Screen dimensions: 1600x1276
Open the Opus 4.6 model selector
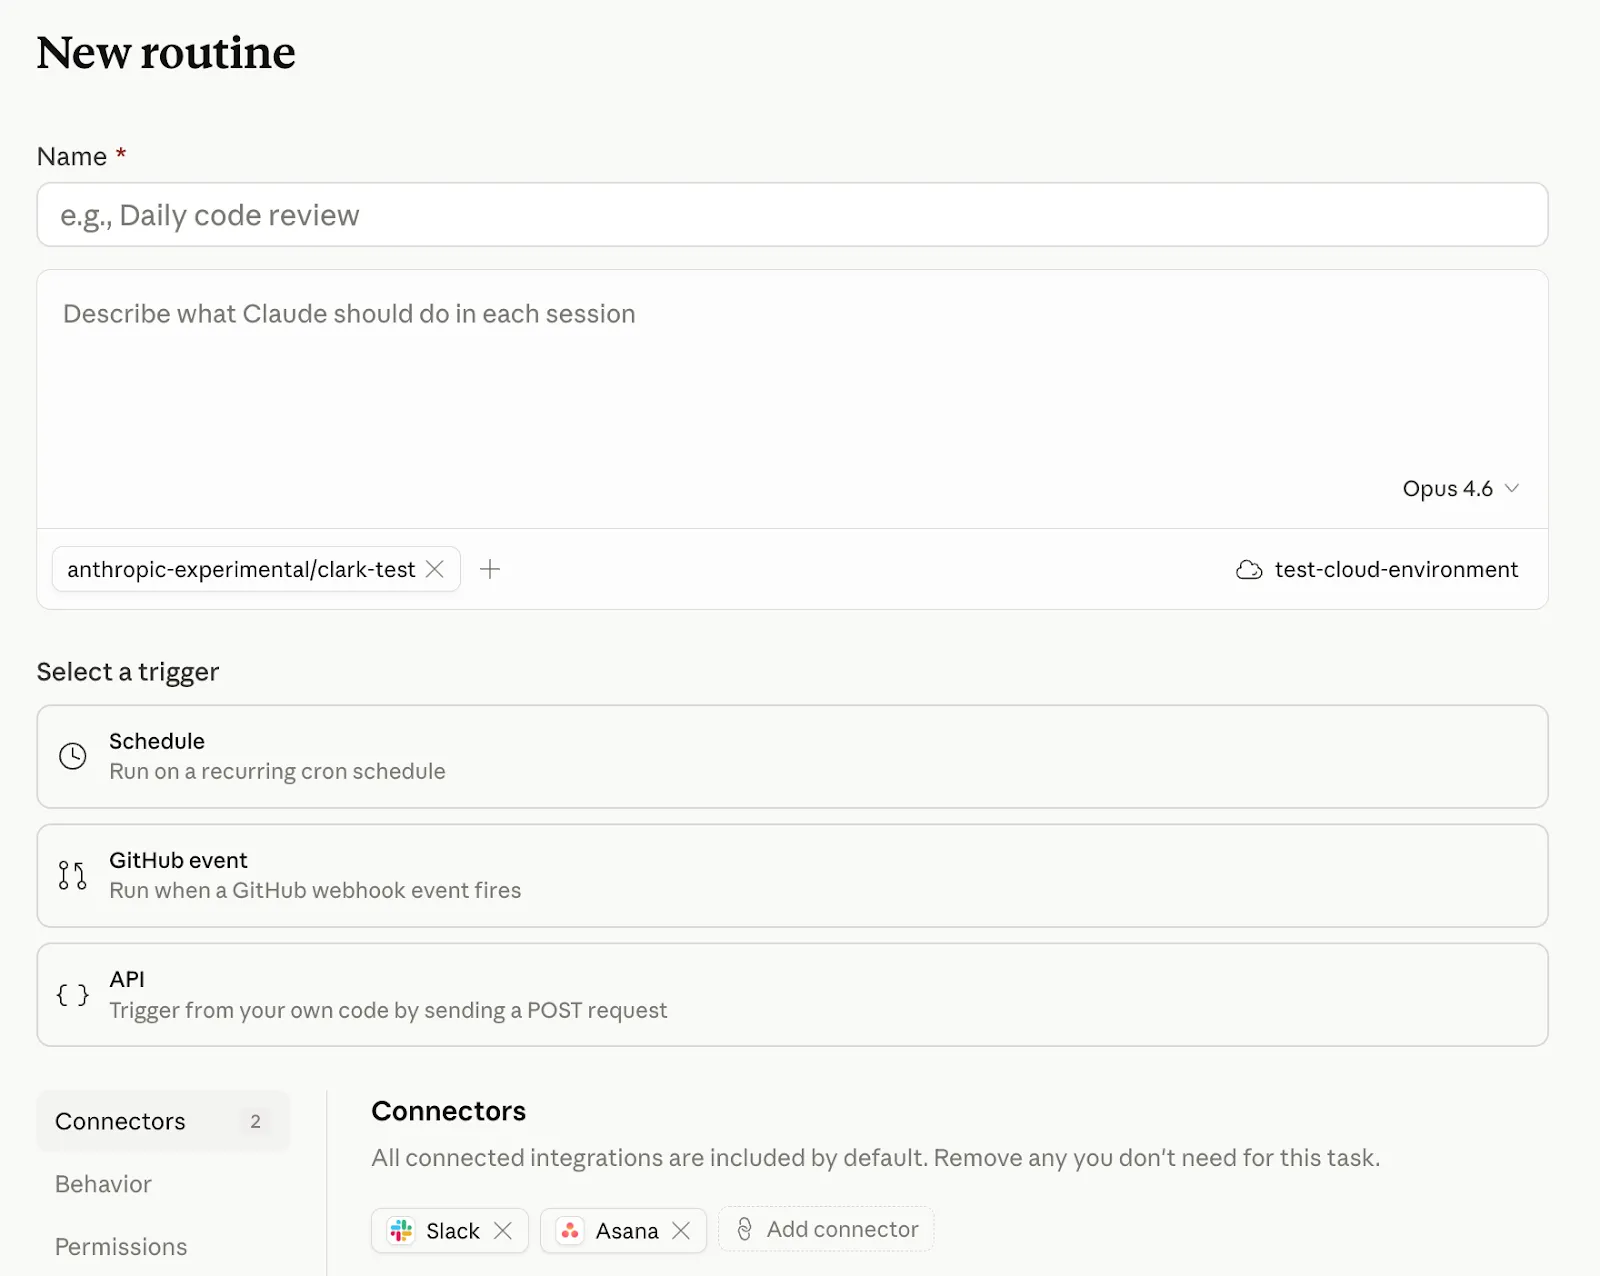point(1460,489)
